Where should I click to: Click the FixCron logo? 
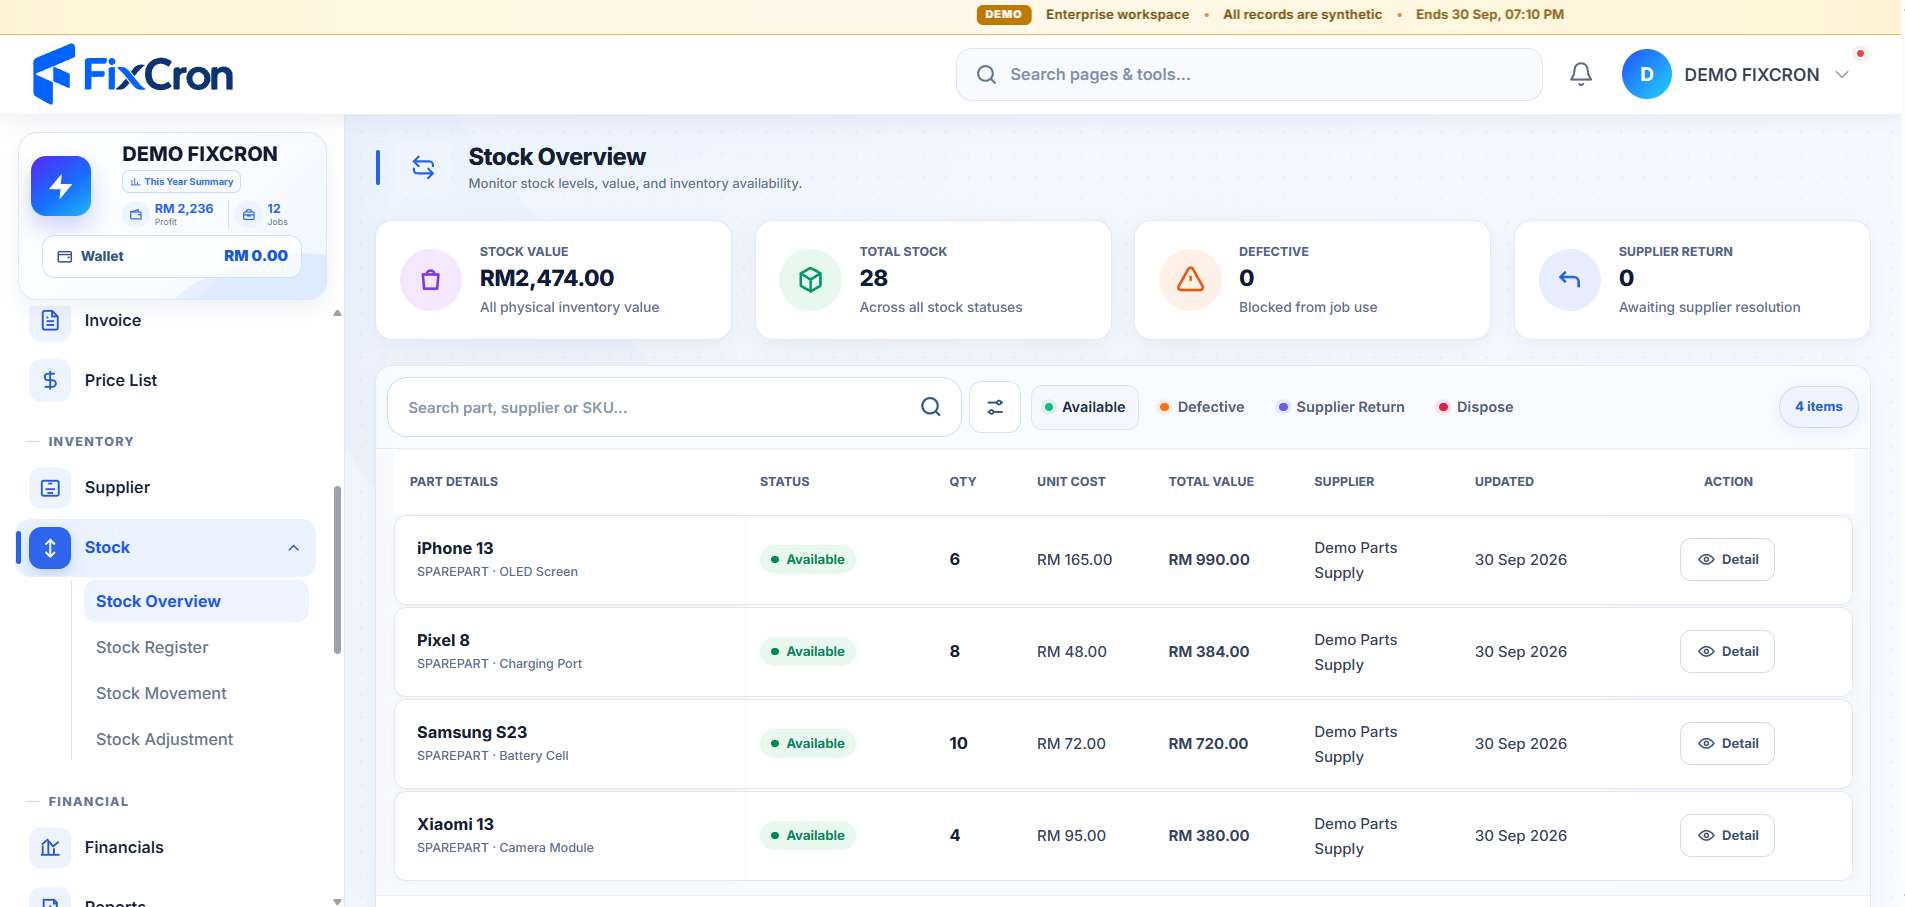pos(133,74)
